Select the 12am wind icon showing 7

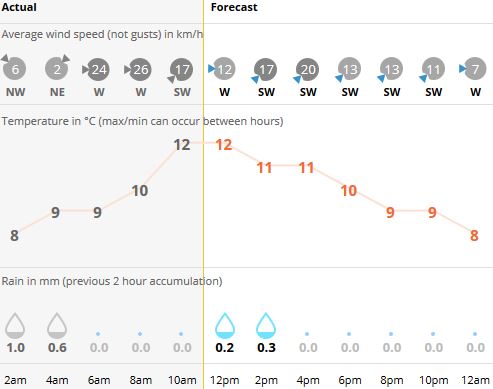tap(474, 69)
